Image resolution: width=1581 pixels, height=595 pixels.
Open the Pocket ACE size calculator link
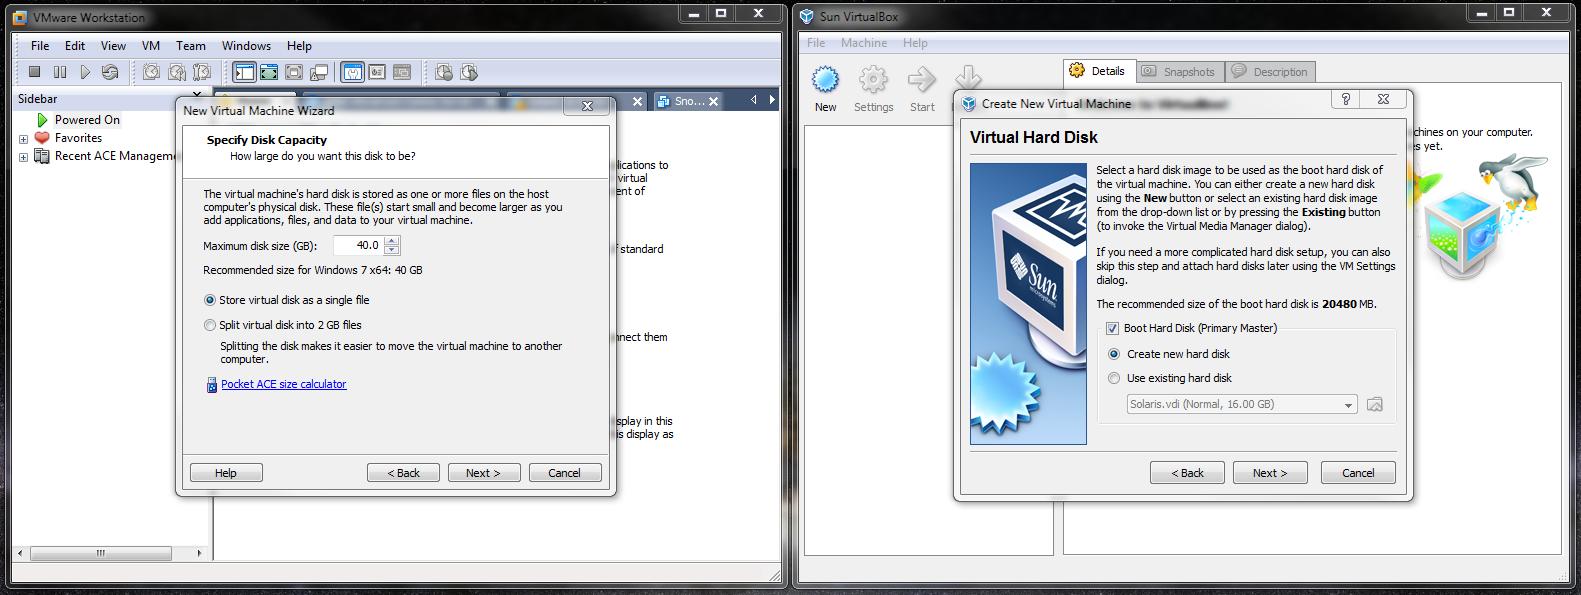click(x=283, y=384)
